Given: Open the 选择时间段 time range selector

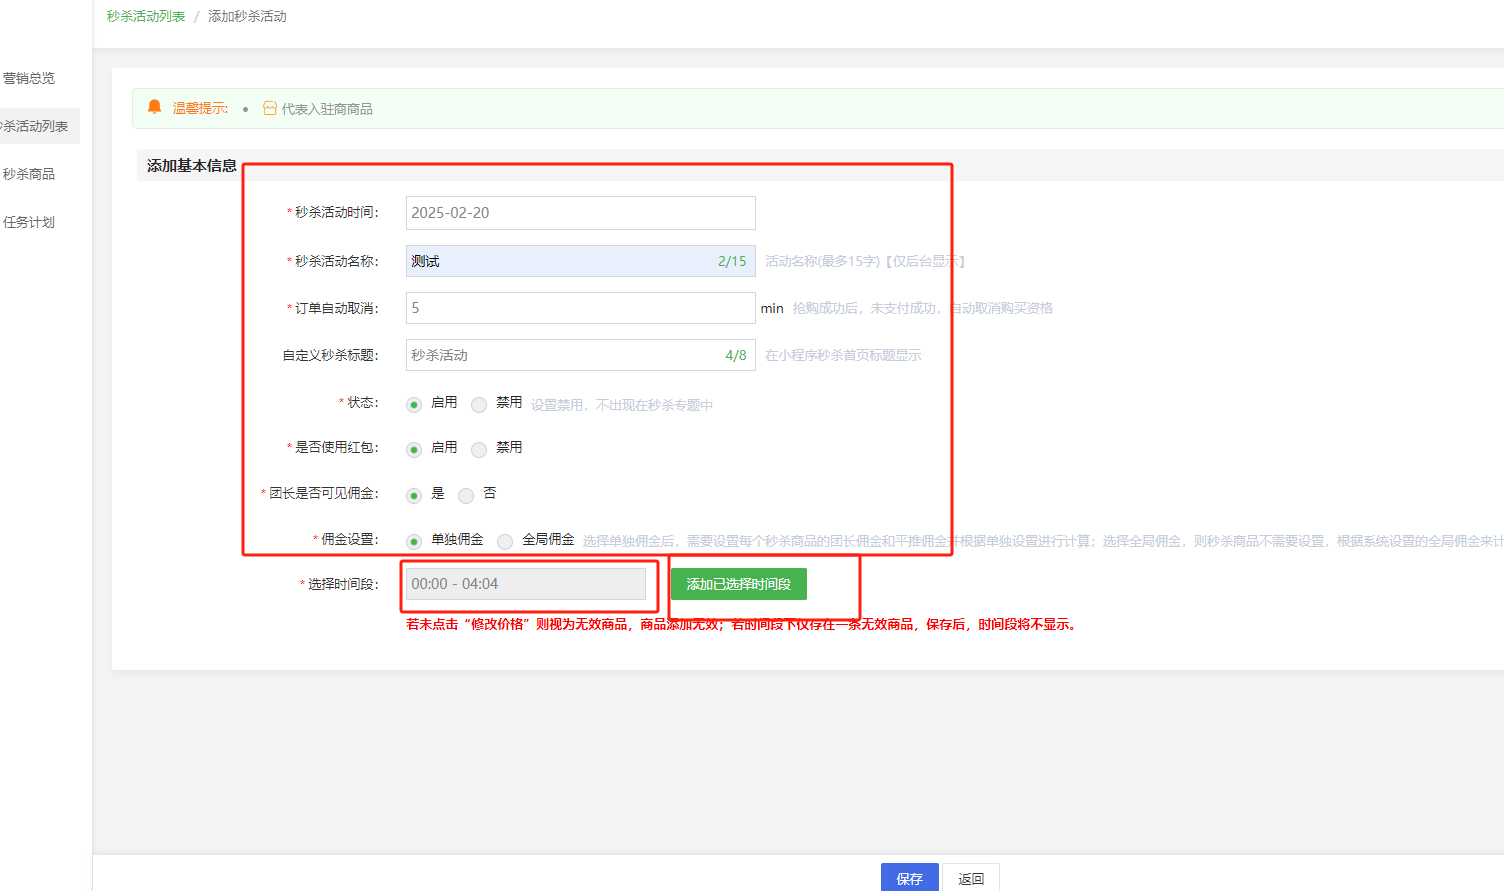Looking at the screenshot, I should tap(526, 584).
